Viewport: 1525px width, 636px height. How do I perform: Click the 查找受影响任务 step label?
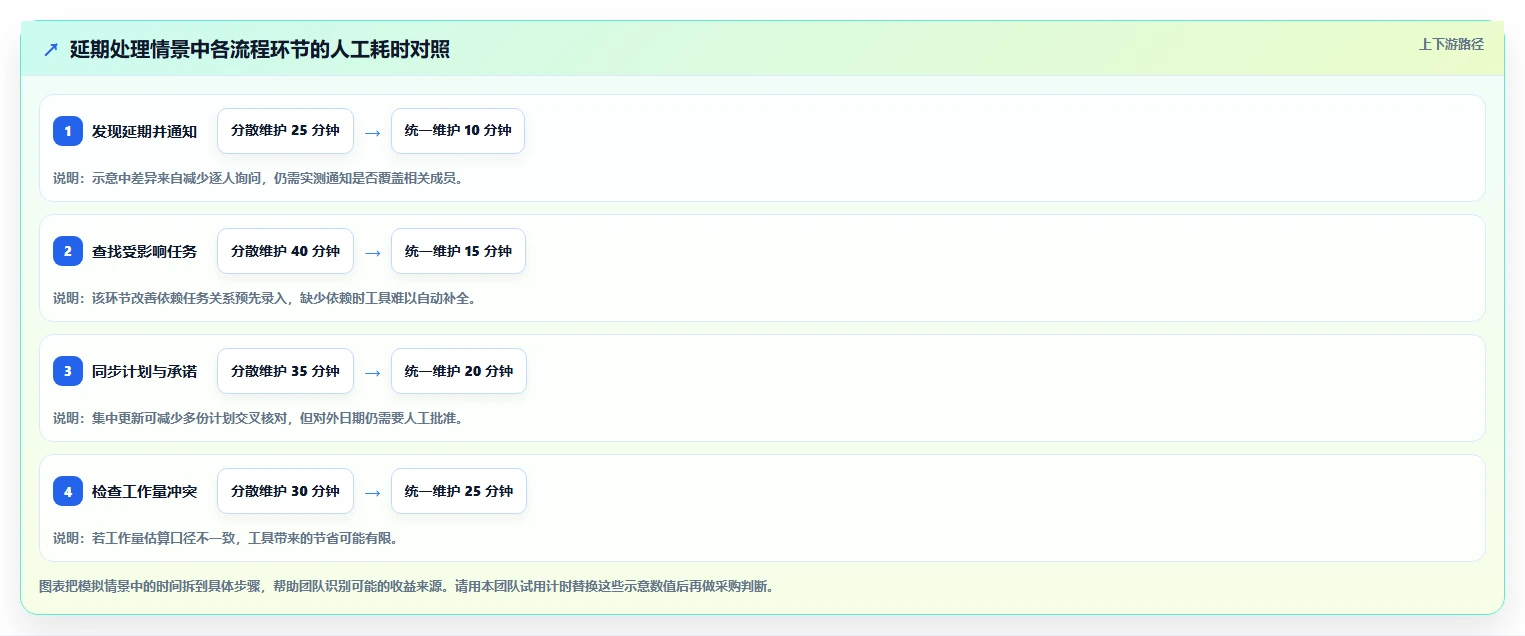tap(144, 251)
